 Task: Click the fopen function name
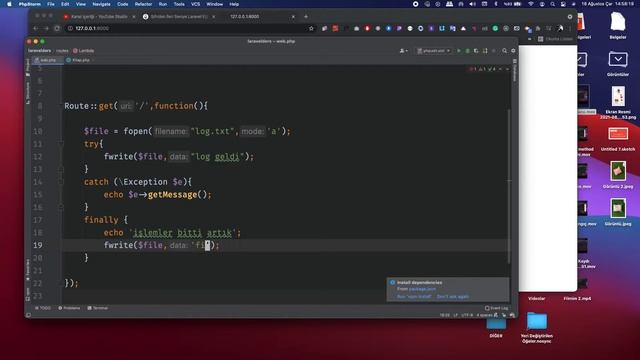click(137, 131)
